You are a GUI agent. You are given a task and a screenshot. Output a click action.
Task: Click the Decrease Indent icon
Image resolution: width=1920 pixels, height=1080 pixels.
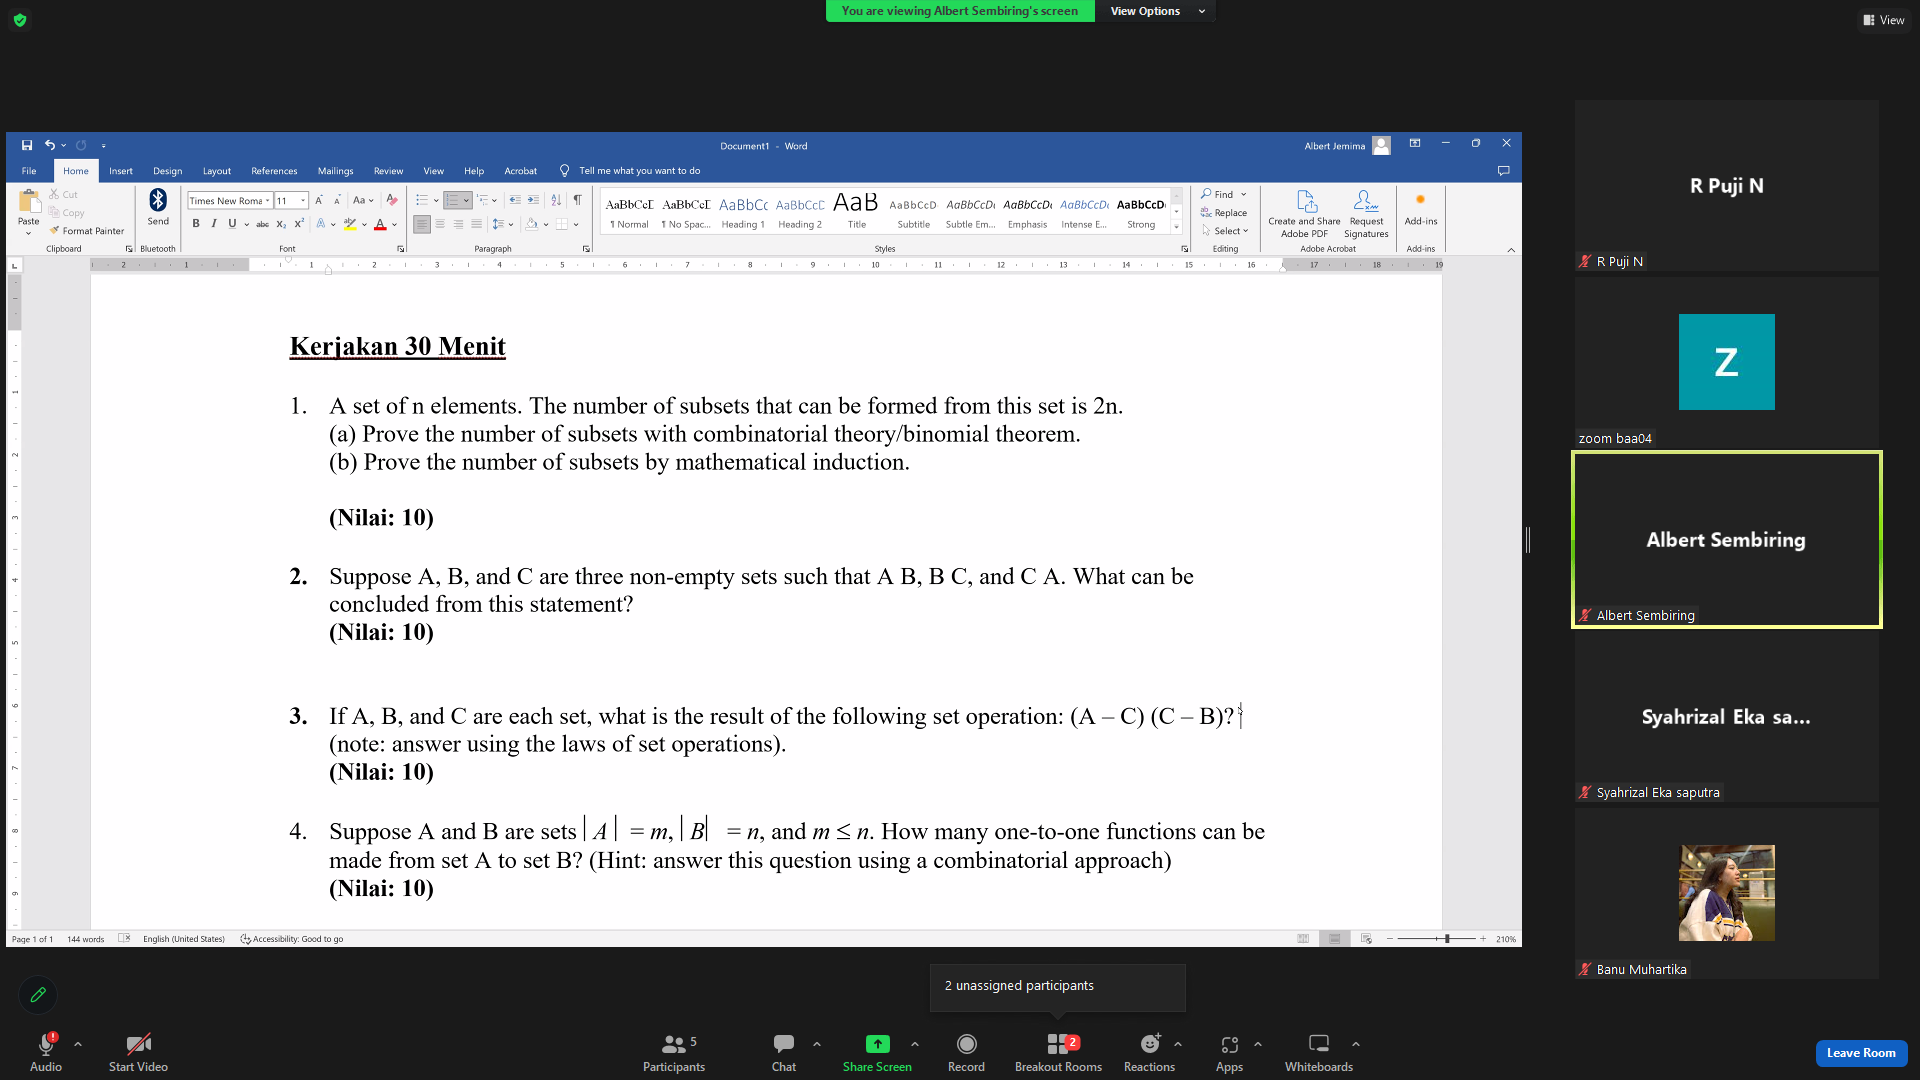click(x=515, y=200)
